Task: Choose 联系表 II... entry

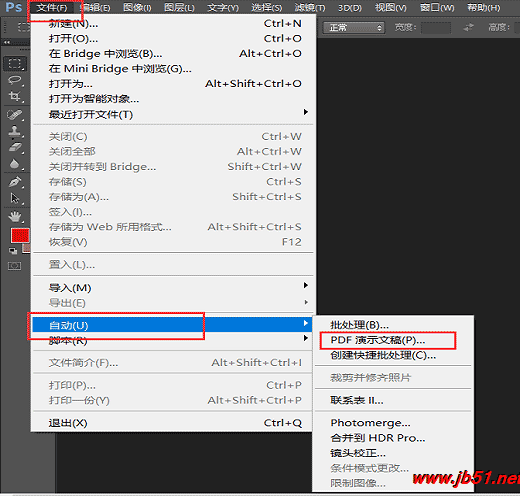Action: point(393,400)
